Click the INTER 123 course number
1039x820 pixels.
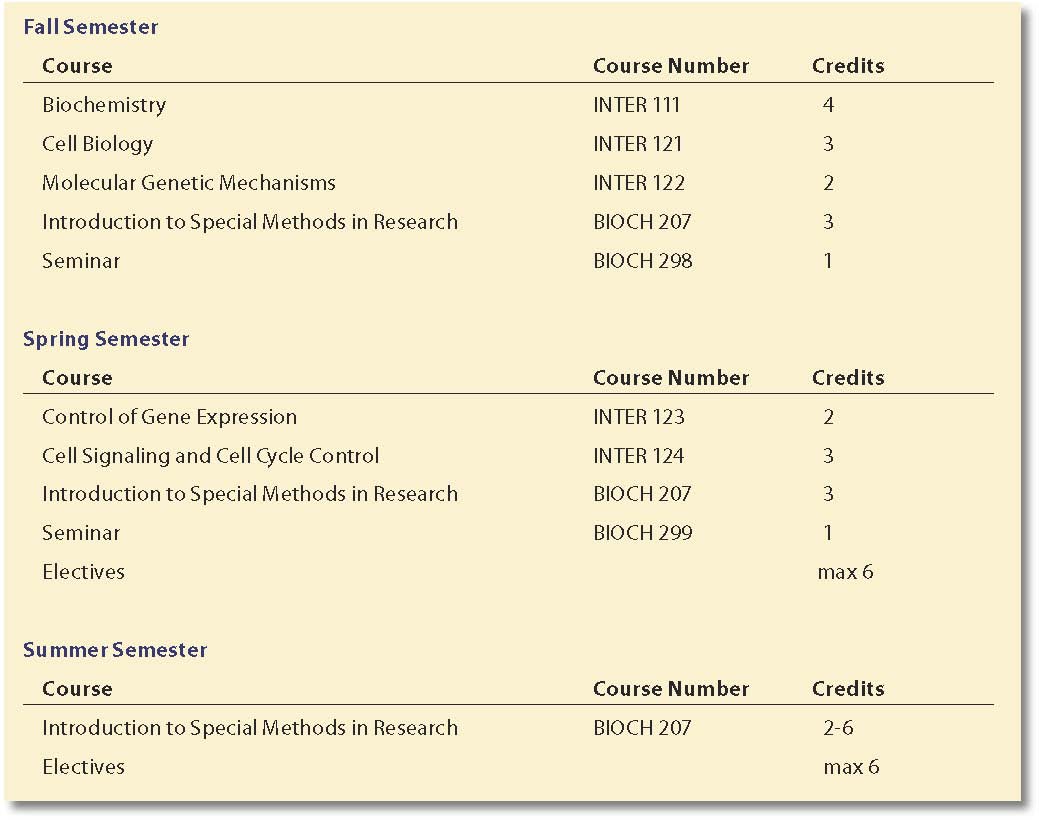click(639, 417)
